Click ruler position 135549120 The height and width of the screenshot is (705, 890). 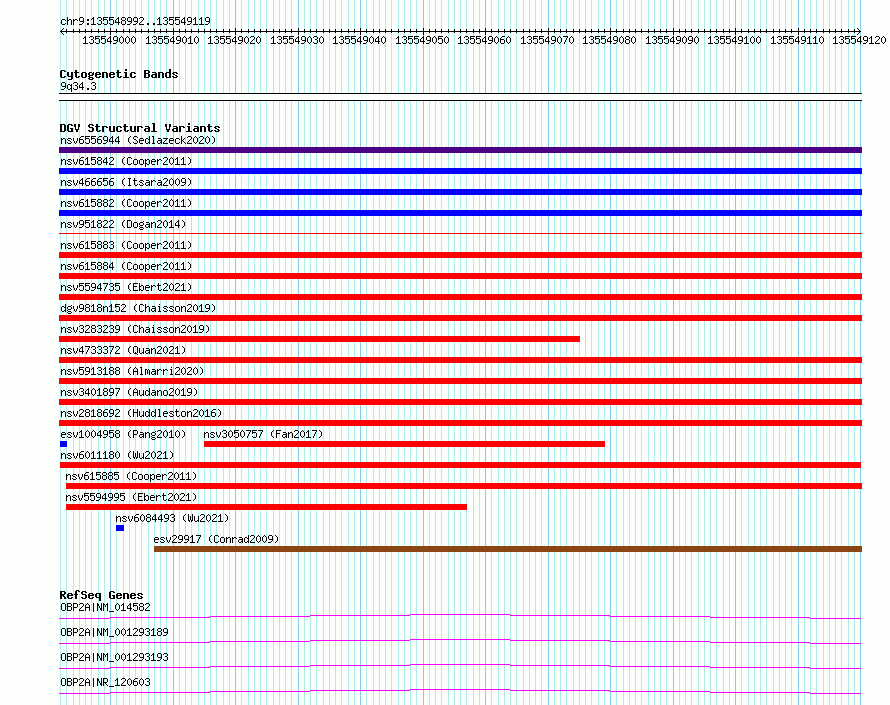point(859,40)
